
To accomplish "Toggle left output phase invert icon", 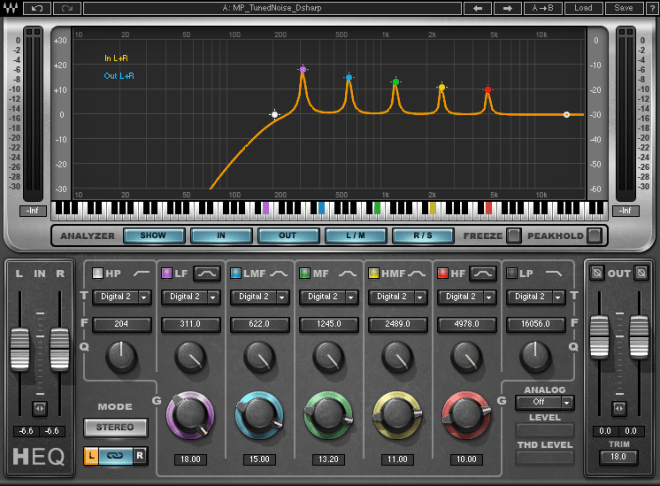I will (597, 273).
